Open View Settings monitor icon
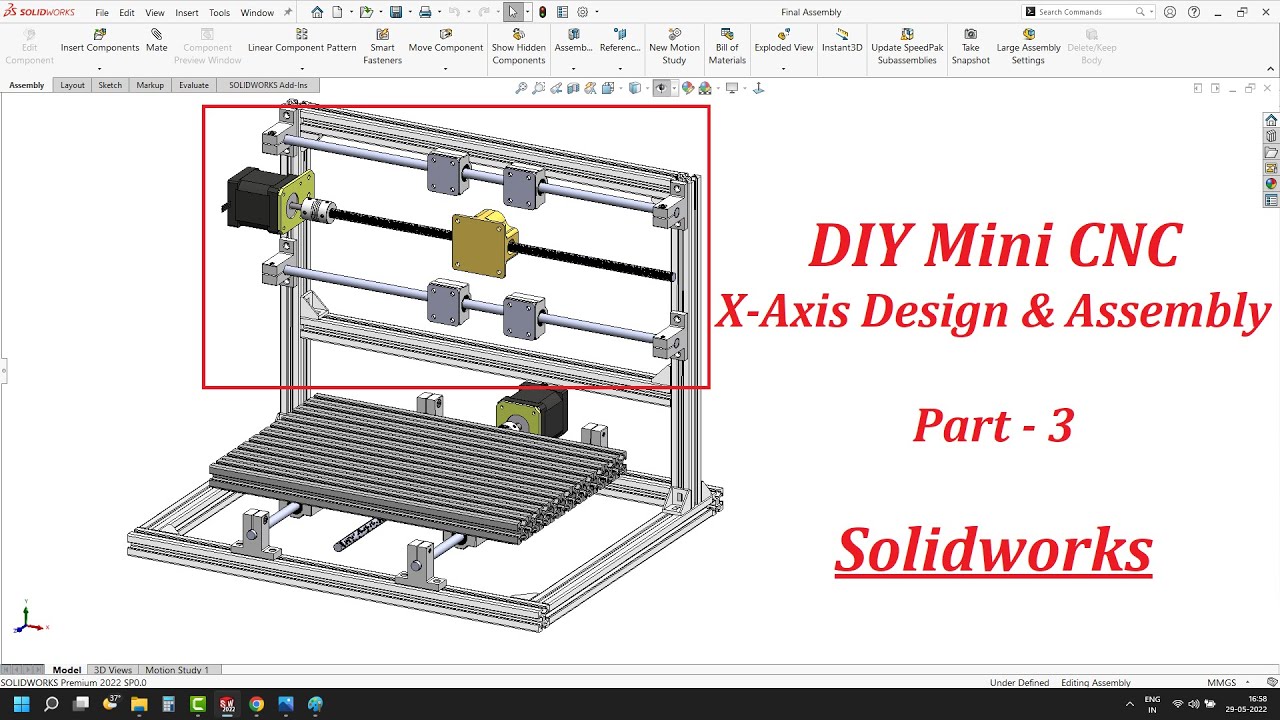 coord(732,88)
